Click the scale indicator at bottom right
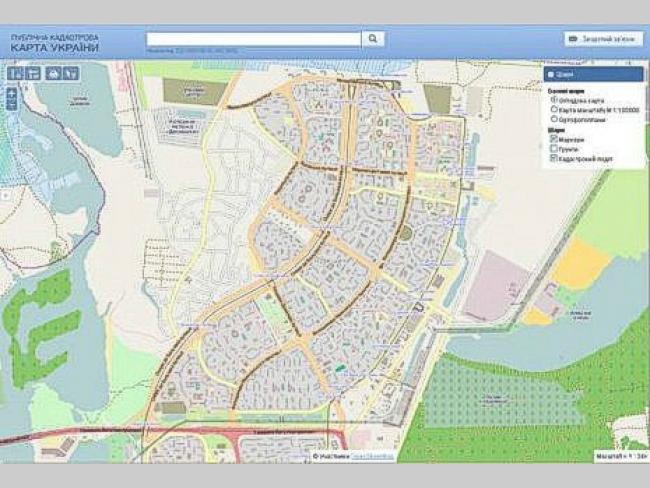This screenshot has height=488, width=650. point(620,457)
